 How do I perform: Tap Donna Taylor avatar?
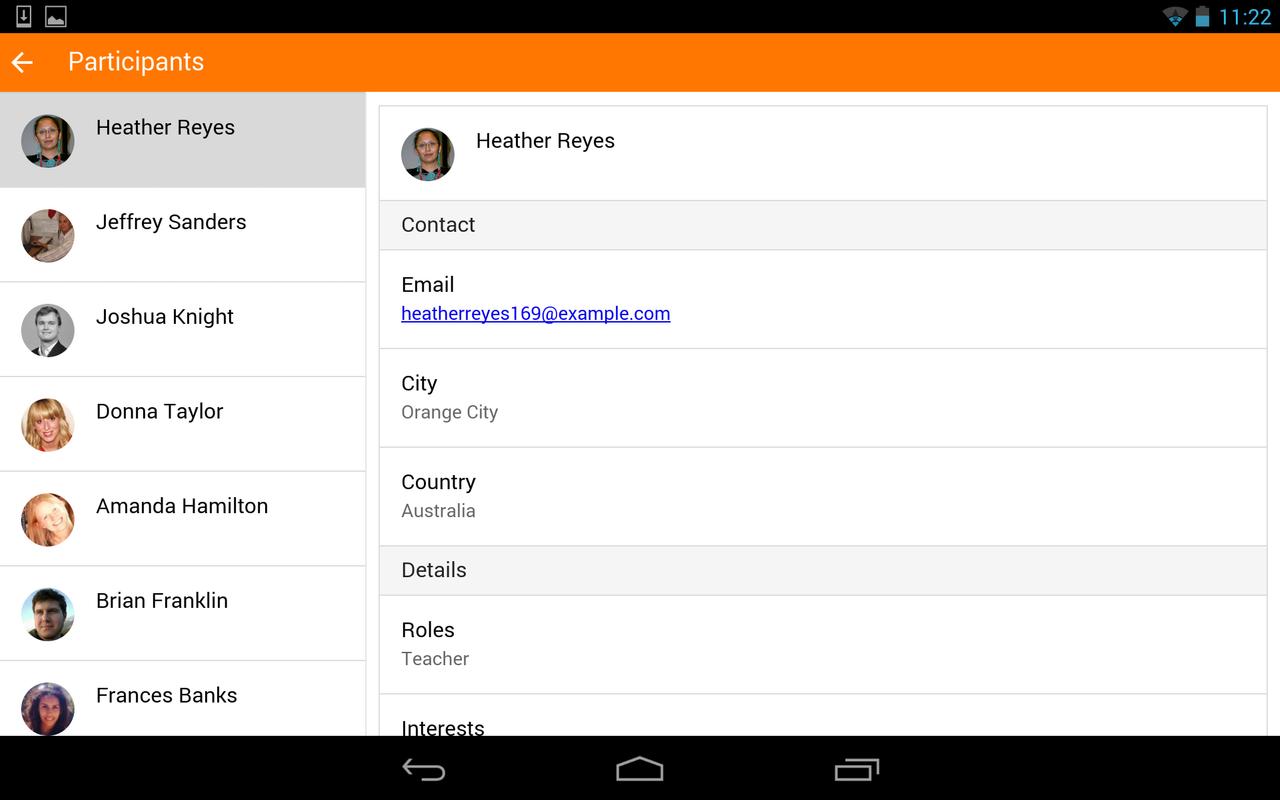click(x=48, y=425)
